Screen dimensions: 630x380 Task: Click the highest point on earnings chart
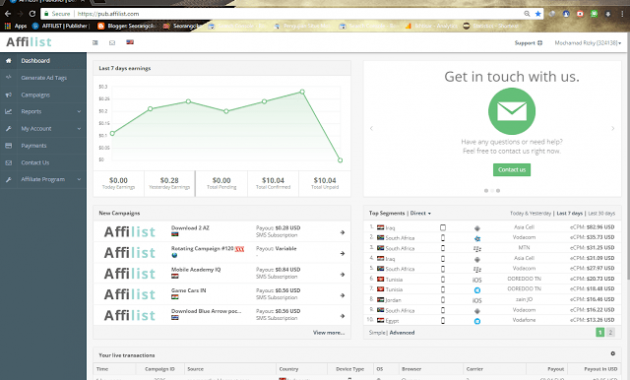[302, 92]
